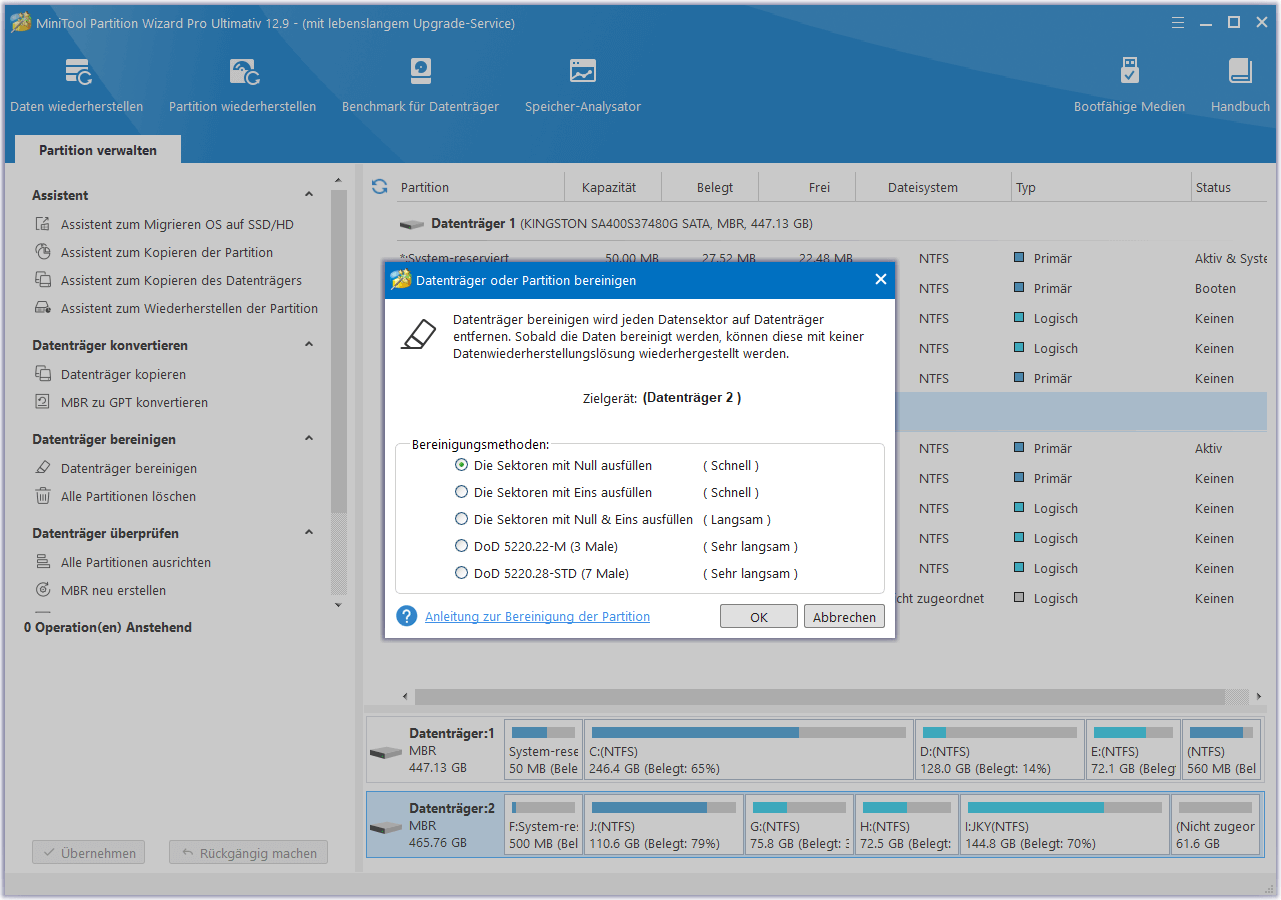The image size is (1281, 900).
Task: Collapse the Assistent section
Action: click(x=309, y=195)
